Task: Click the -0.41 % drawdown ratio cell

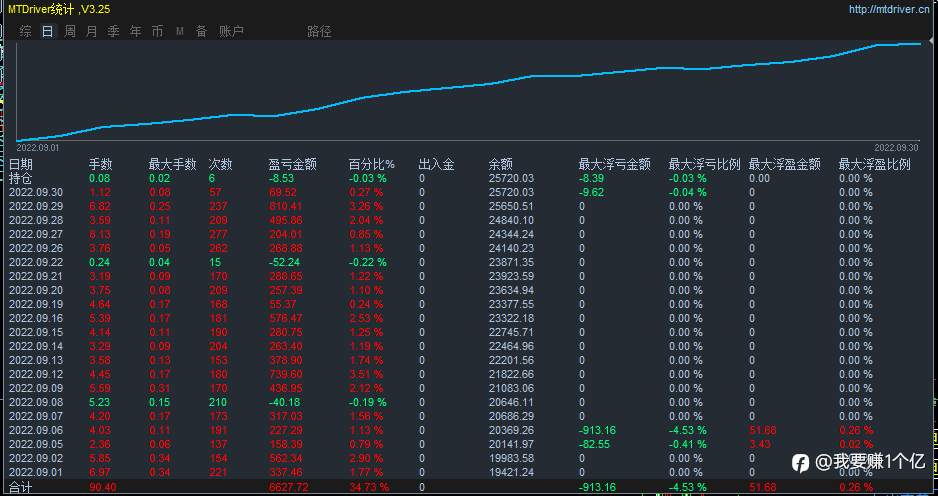Action: pos(688,444)
